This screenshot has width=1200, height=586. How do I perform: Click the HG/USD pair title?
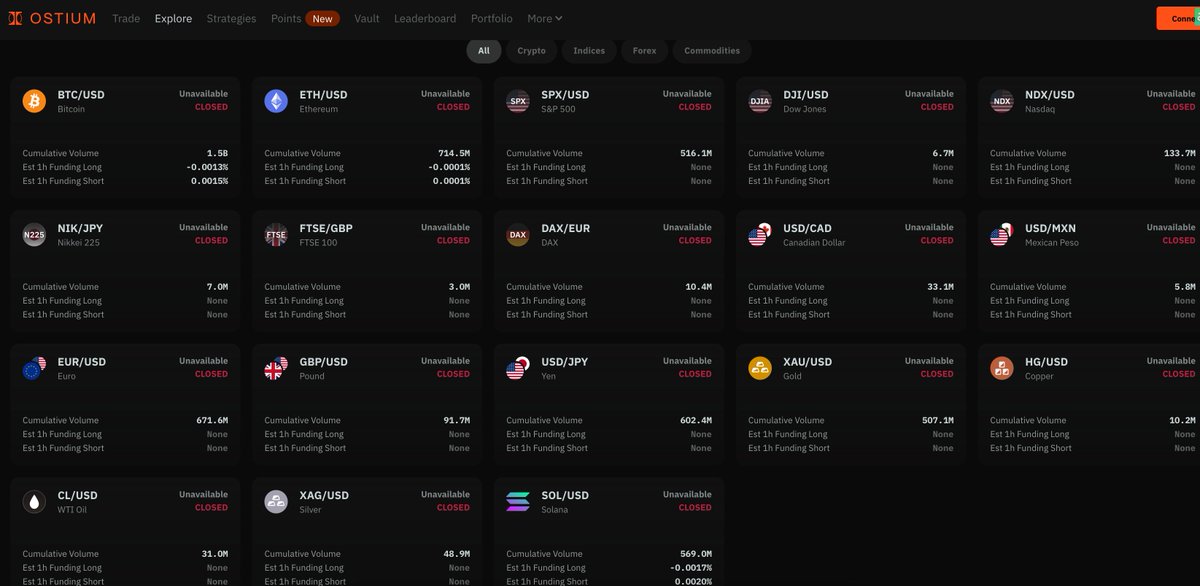1047,362
